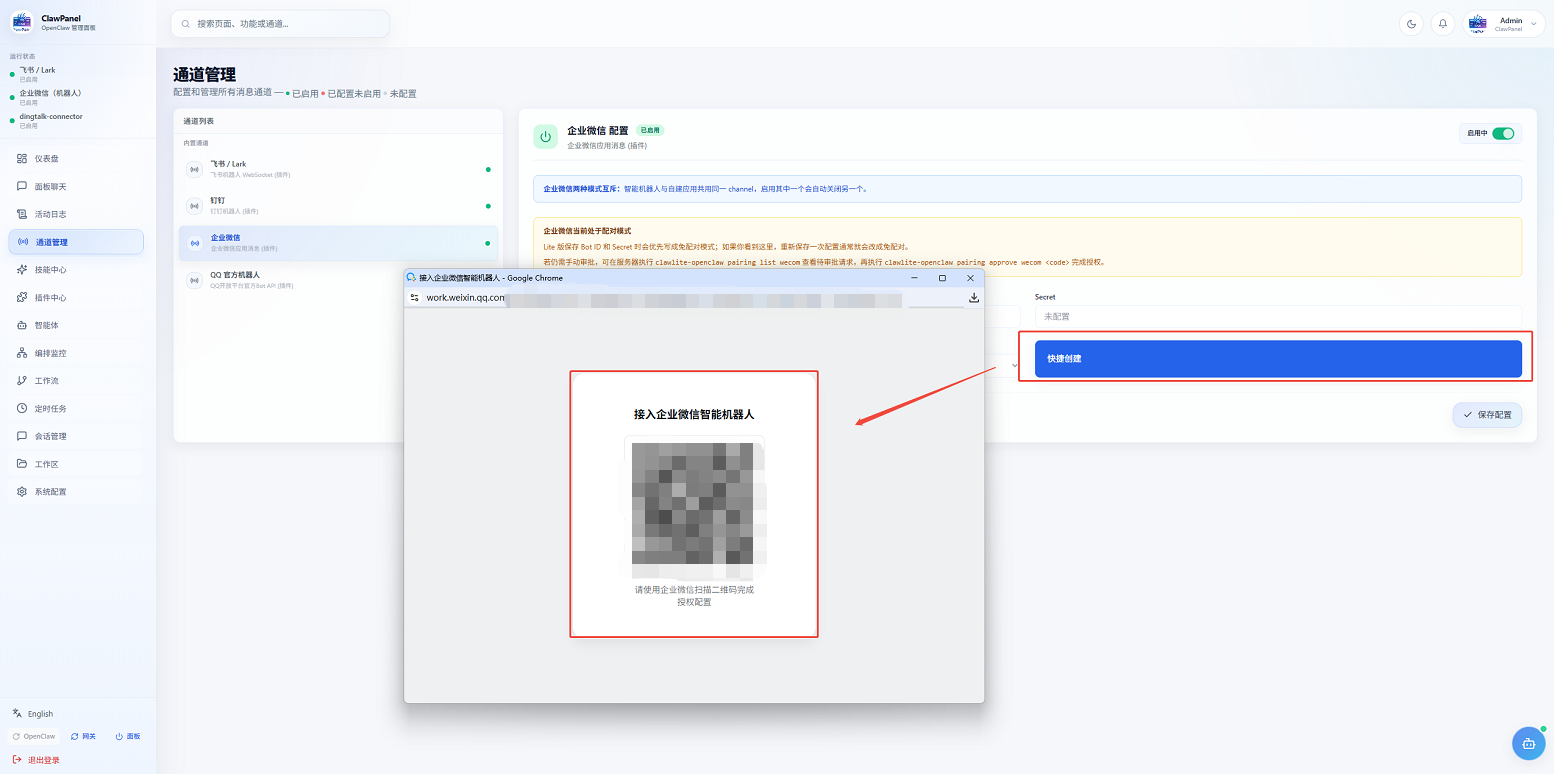
Task: Toggle dark mode with the moon icon
Action: (1411, 24)
